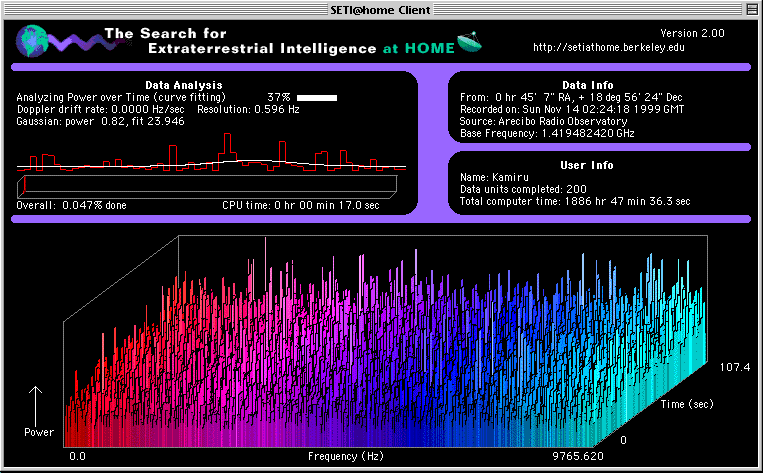
Task: Click the 'Data Info' heading
Action: point(588,85)
